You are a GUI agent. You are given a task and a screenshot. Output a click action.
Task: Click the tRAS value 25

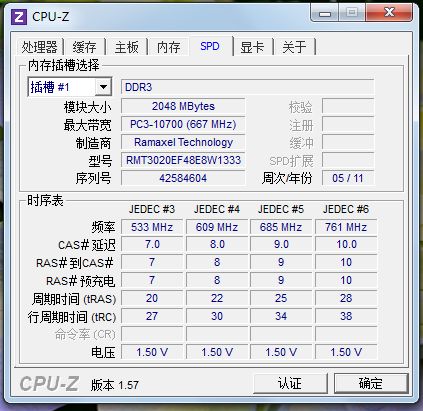click(281, 298)
